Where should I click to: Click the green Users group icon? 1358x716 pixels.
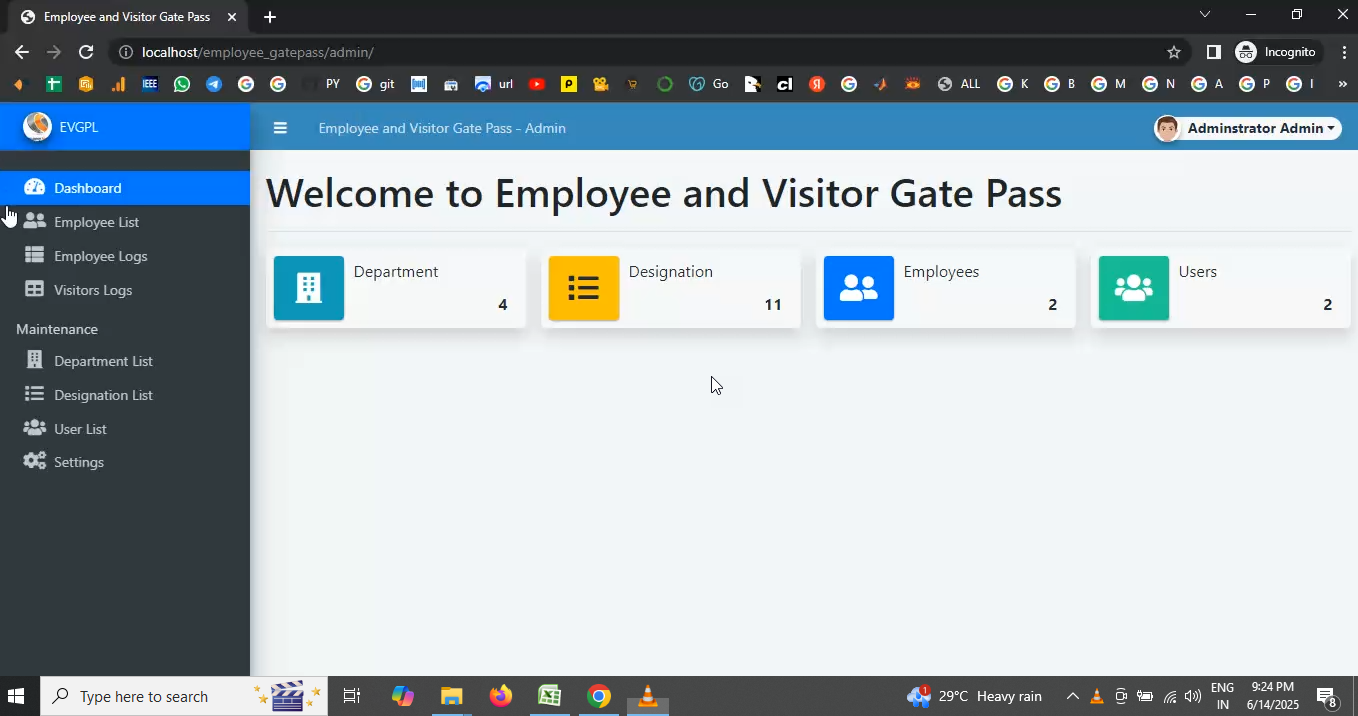1133,288
